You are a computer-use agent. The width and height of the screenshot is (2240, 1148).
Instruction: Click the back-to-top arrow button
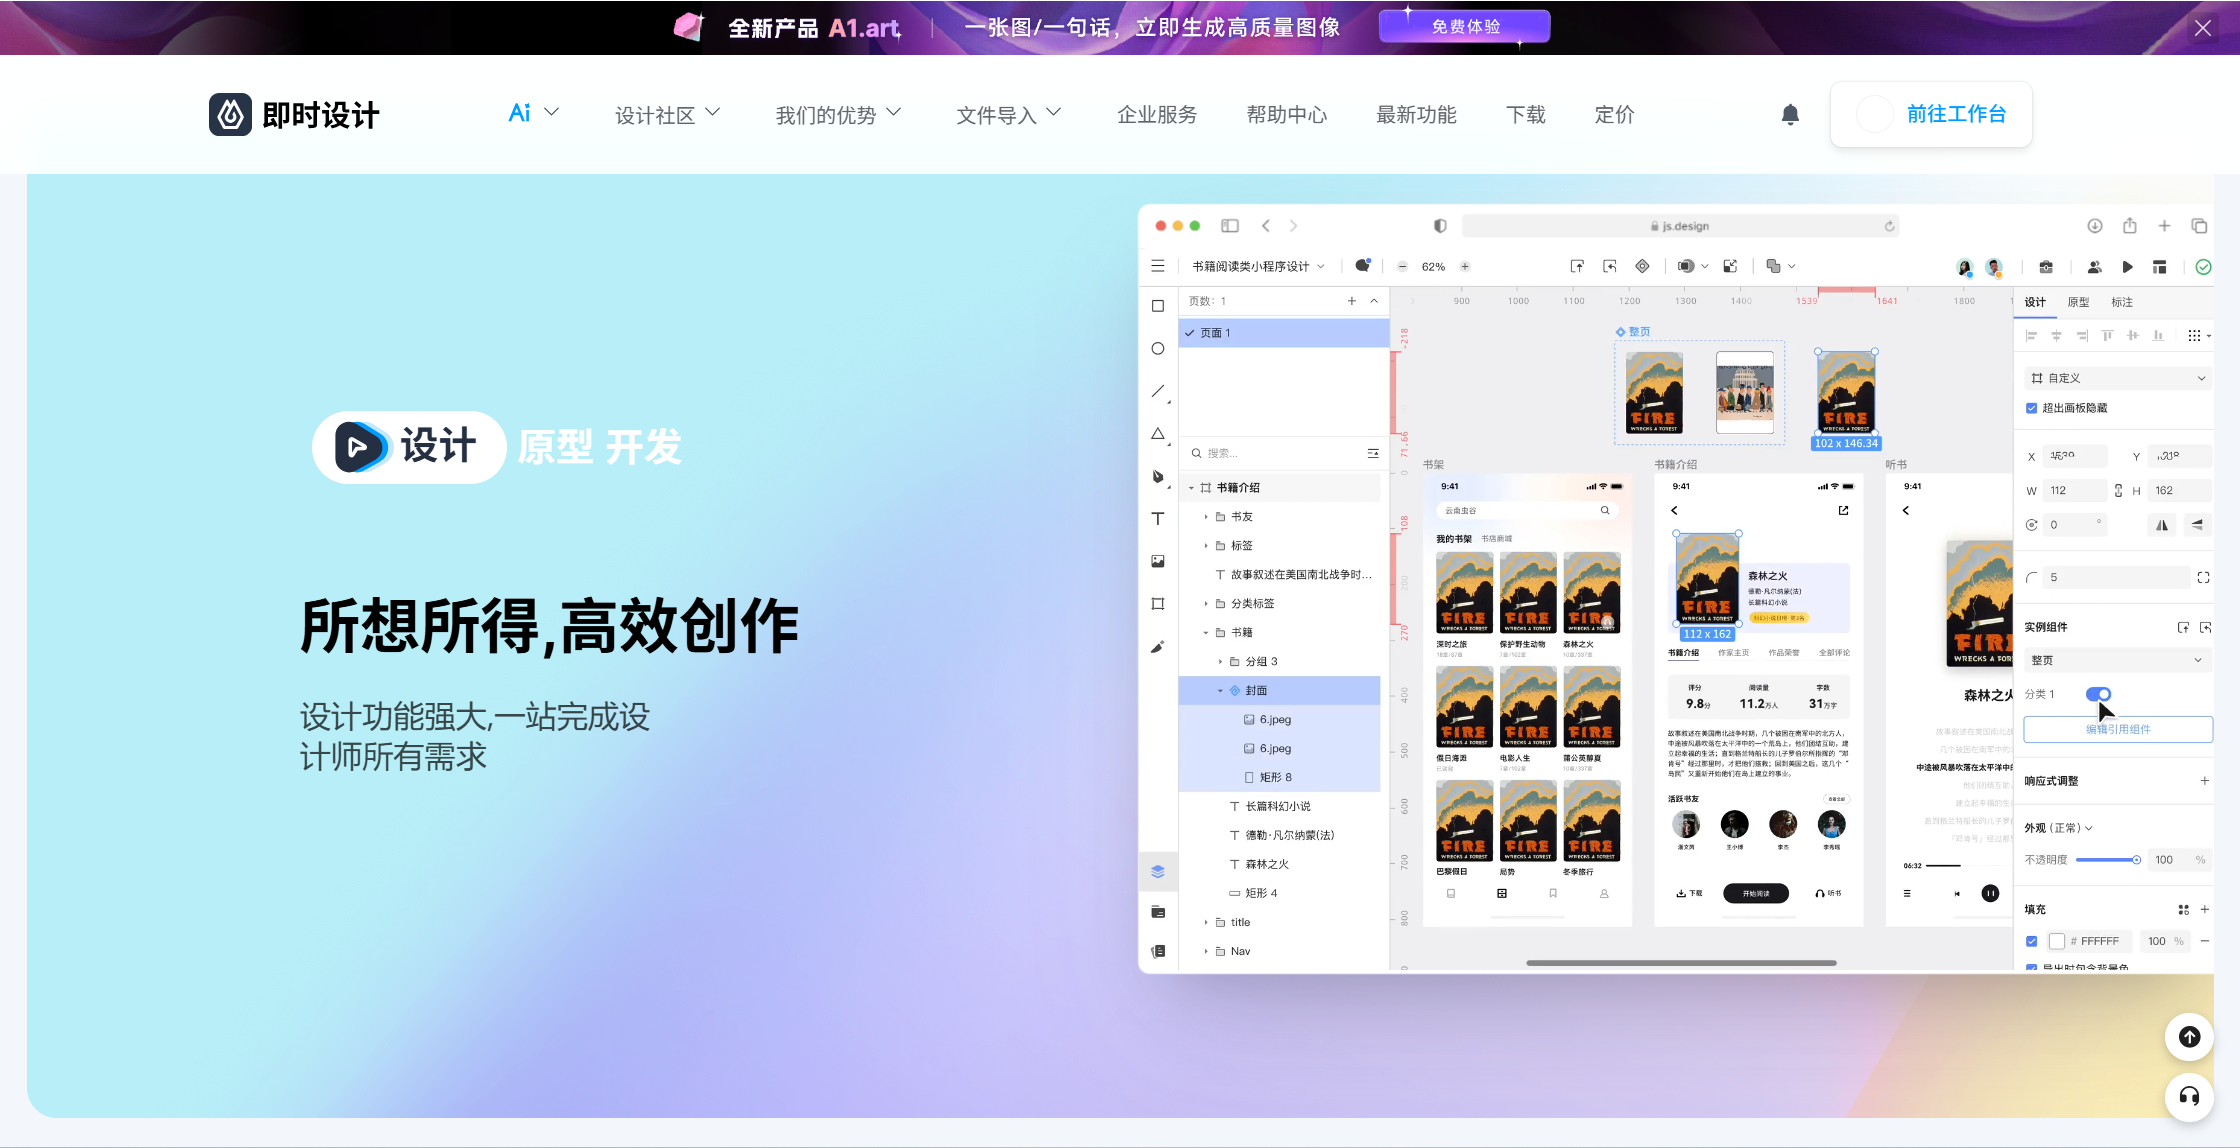[x=2189, y=1037]
